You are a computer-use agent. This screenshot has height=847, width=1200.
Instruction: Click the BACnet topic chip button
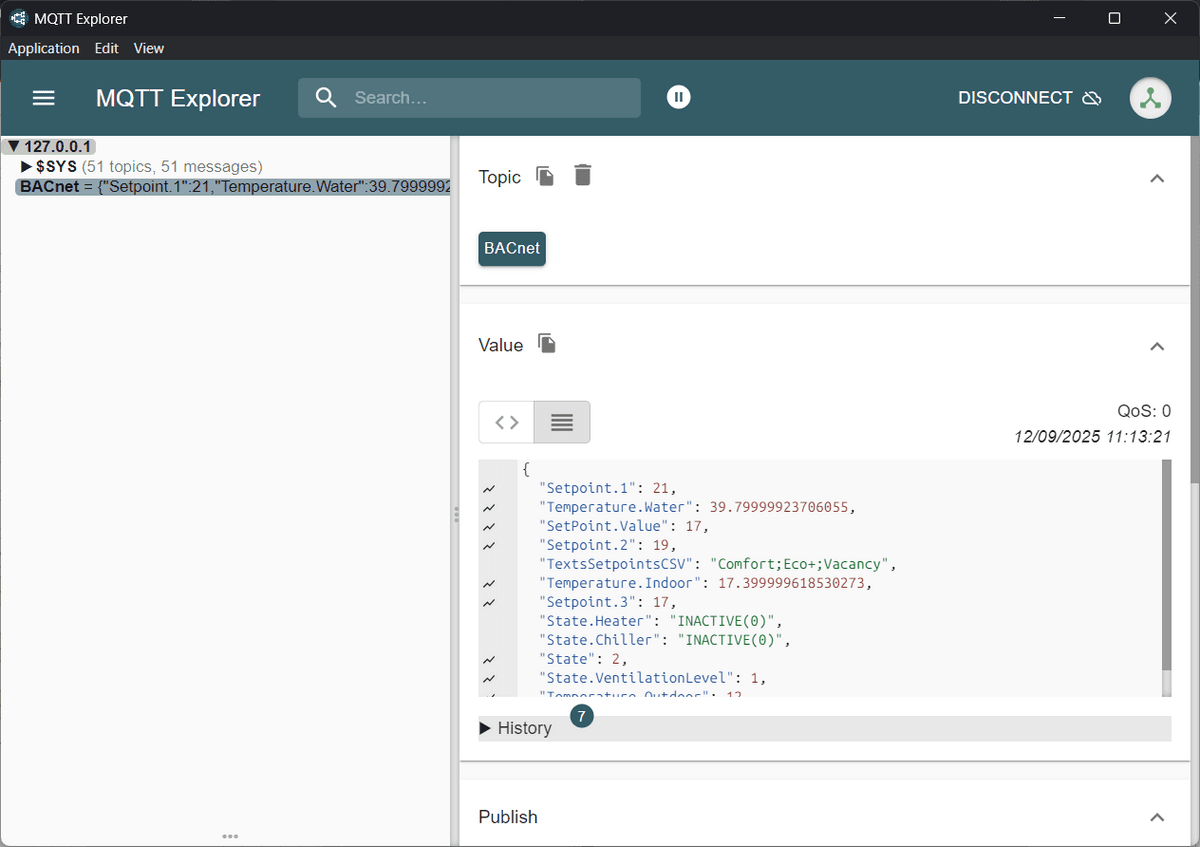[x=512, y=248]
